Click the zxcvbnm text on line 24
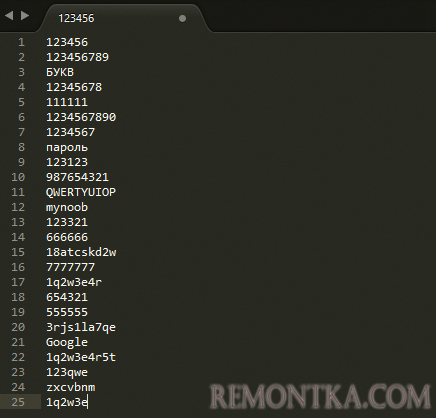The height and width of the screenshot is (418, 436). coord(71,387)
